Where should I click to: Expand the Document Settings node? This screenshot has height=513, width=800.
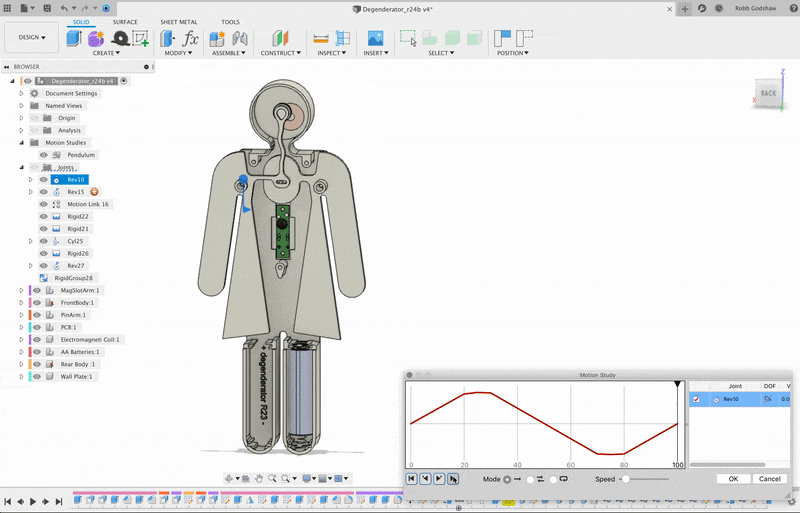21,93
